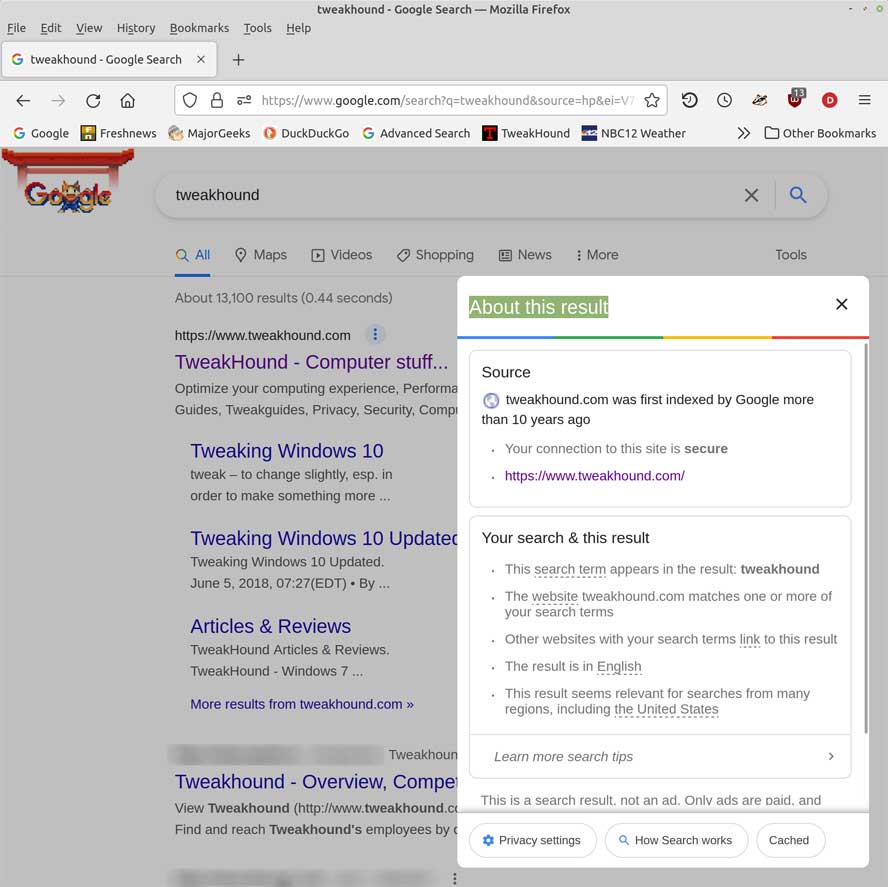The width and height of the screenshot is (888, 887).
Task: Open the History menu
Action: pos(136,28)
